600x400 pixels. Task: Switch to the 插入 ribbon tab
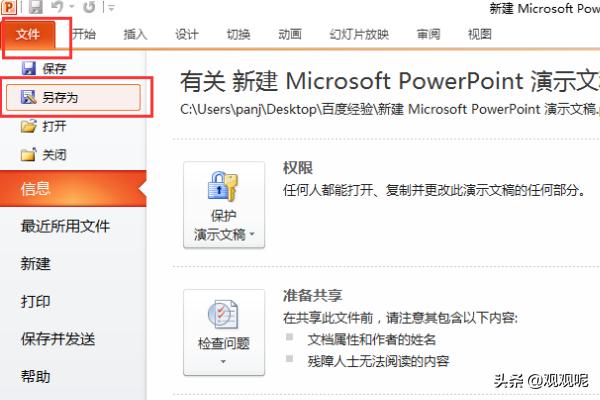point(135,34)
